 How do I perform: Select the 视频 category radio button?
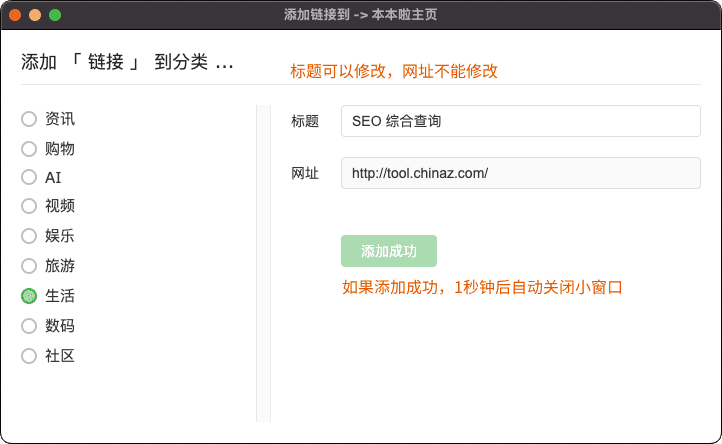coord(29,206)
